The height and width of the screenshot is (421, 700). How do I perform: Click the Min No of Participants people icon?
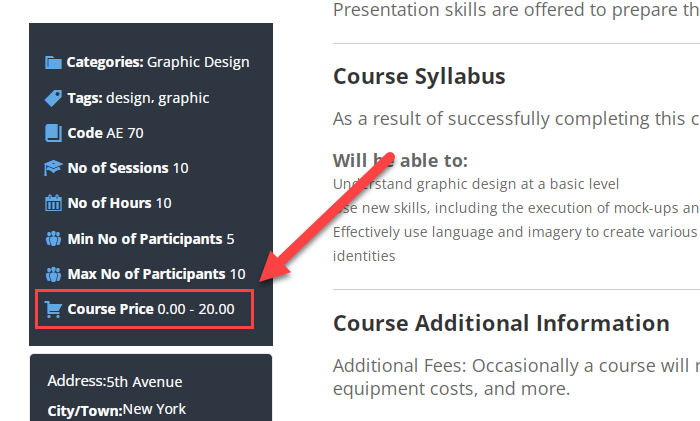(53, 239)
